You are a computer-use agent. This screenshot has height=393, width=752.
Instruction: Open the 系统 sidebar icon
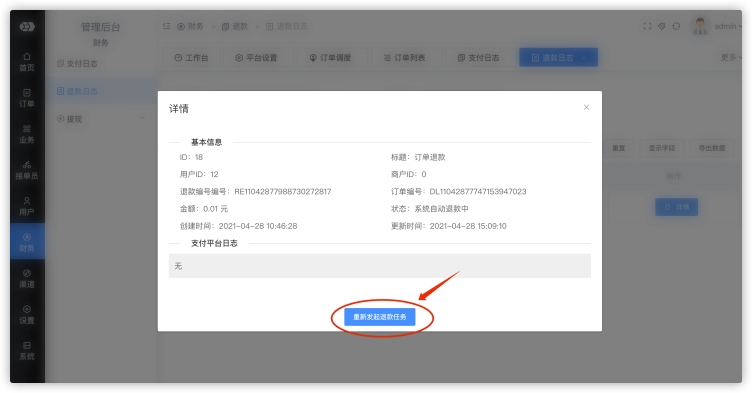click(x=27, y=350)
